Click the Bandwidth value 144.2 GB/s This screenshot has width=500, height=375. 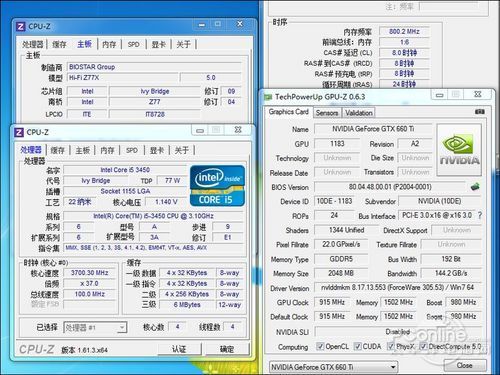pos(451,273)
